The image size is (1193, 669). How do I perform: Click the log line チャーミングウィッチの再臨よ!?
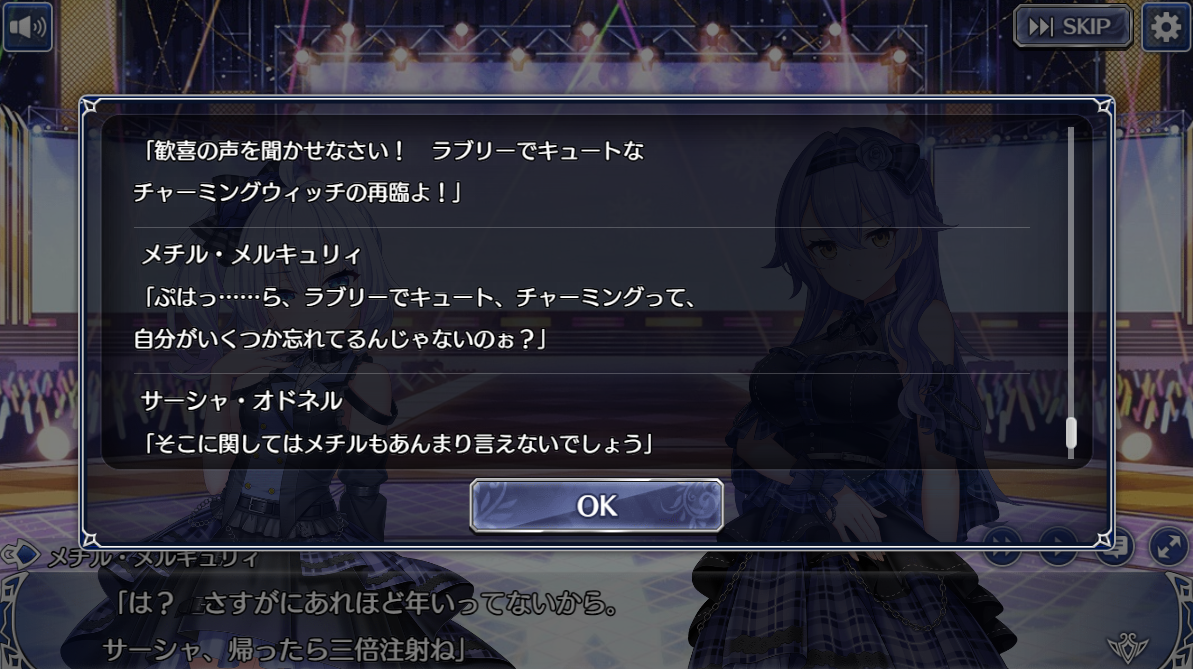297,193
